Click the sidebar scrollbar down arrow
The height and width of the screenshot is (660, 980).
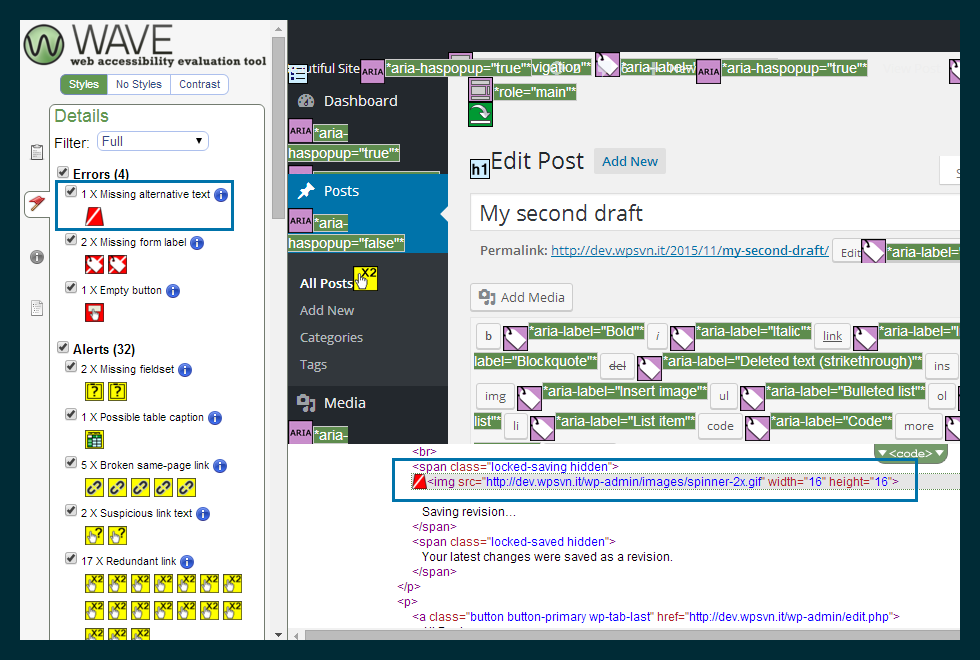pyautogui.click(x=278, y=634)
